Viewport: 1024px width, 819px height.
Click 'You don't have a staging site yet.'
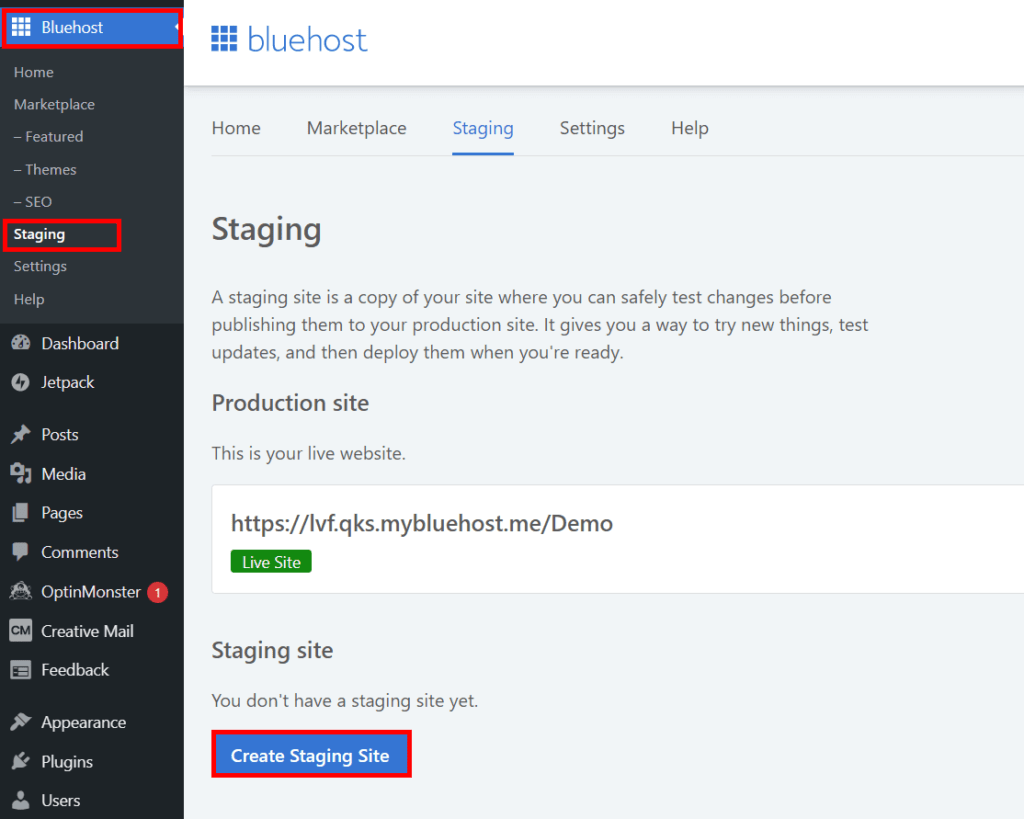pos(345,701)
